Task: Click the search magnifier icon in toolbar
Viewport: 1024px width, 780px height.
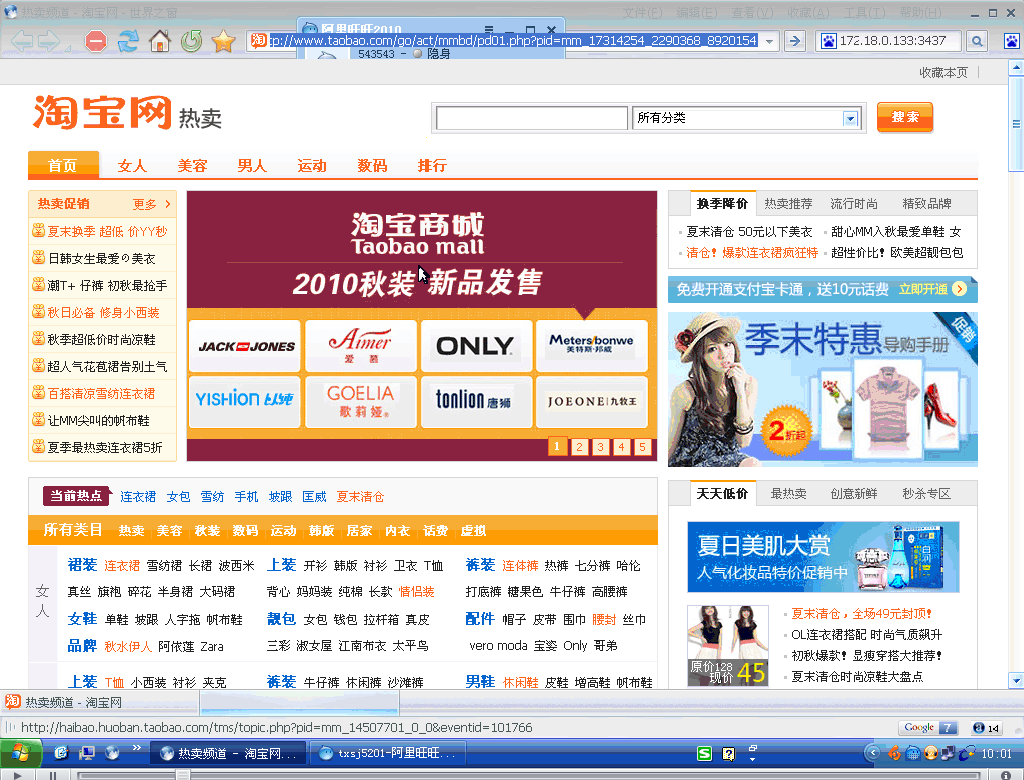Action: 977,41
